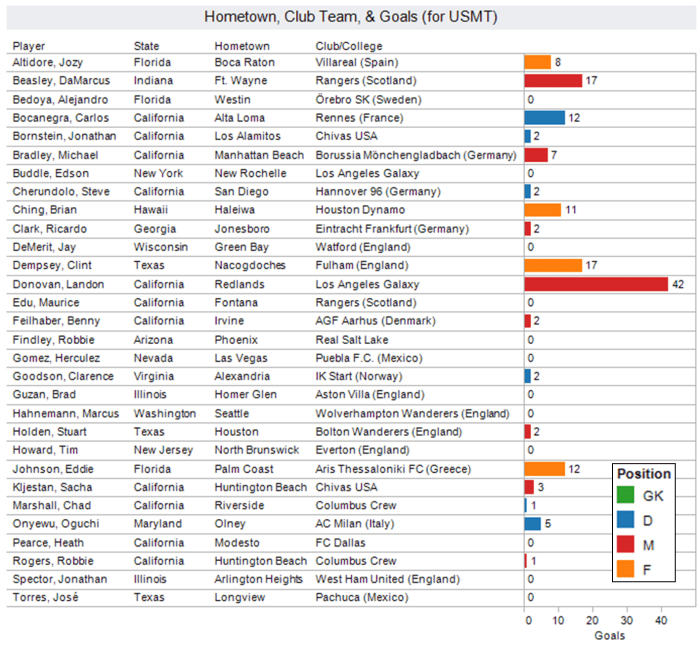Select Brian Ching's orange 11-goal bar
This screenshot has height=647, width=700.
click(x=542, y=210)
